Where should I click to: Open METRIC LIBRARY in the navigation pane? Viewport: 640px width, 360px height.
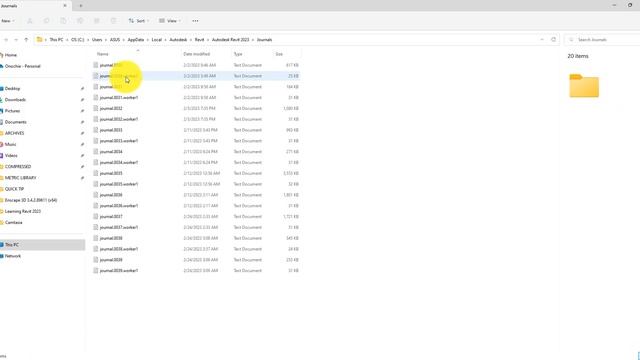click(20, 178)
